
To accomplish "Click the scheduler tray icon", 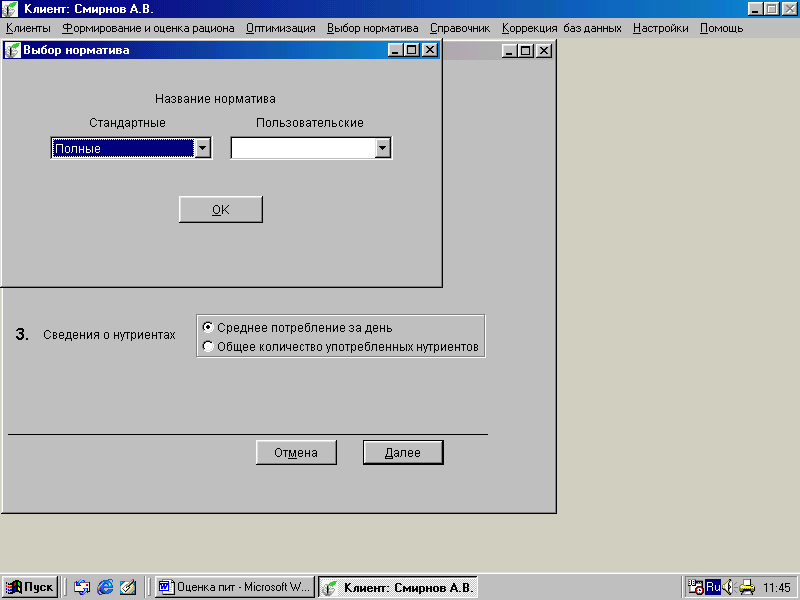I will pyautogui.click(x=695, y=587).
